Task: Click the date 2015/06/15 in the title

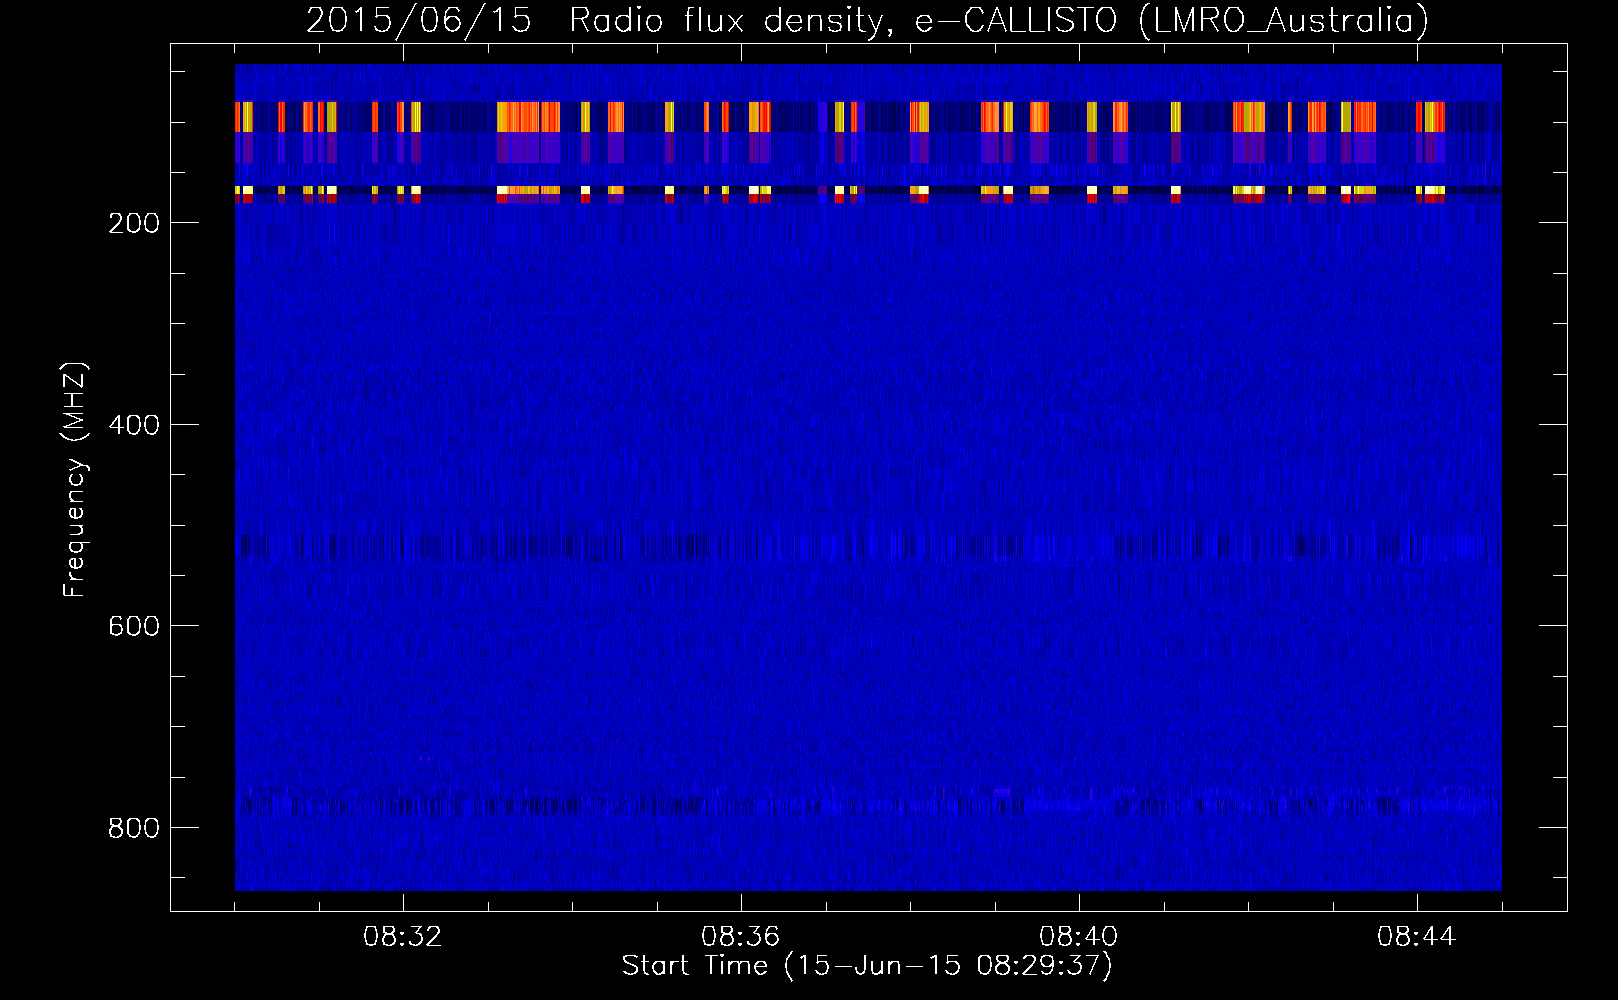Action: pos(419,21)
